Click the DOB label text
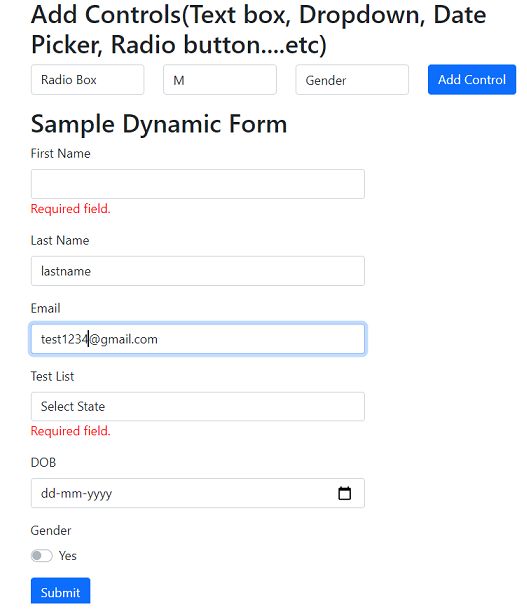This screenshot has height=614, width=527. click(43, 462)
